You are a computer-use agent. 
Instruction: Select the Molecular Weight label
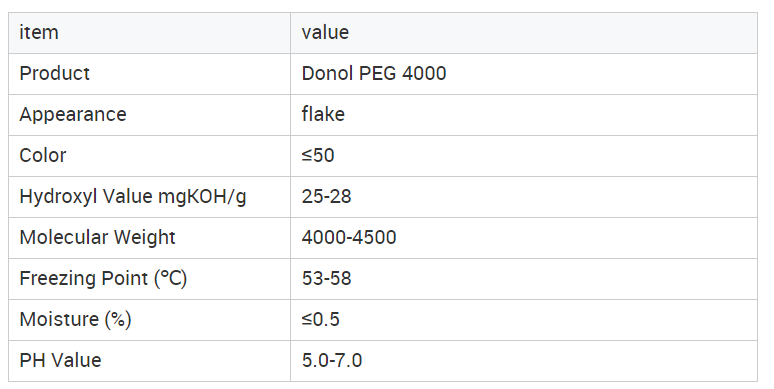[x=97, y=237]
